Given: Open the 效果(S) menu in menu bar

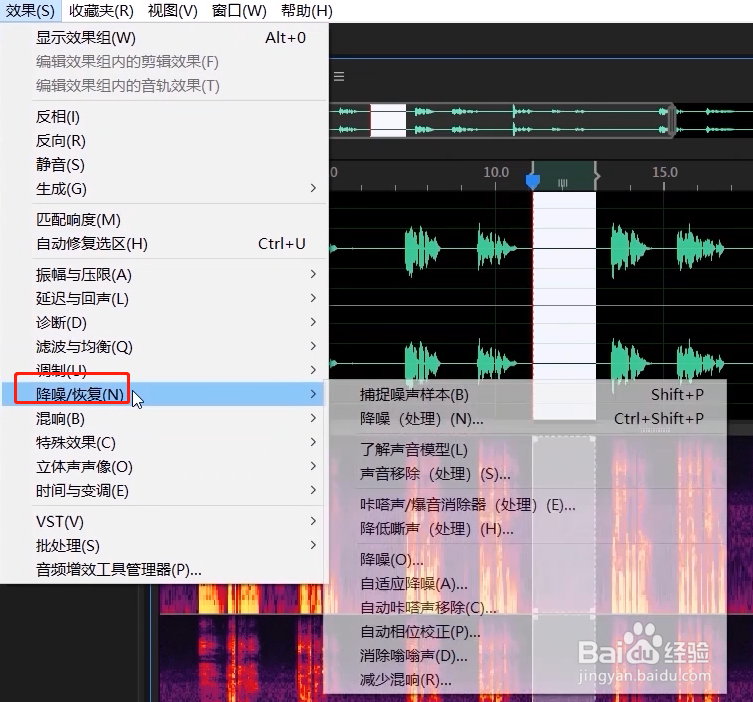Looking at the screenshot, I should click(30, 11).
